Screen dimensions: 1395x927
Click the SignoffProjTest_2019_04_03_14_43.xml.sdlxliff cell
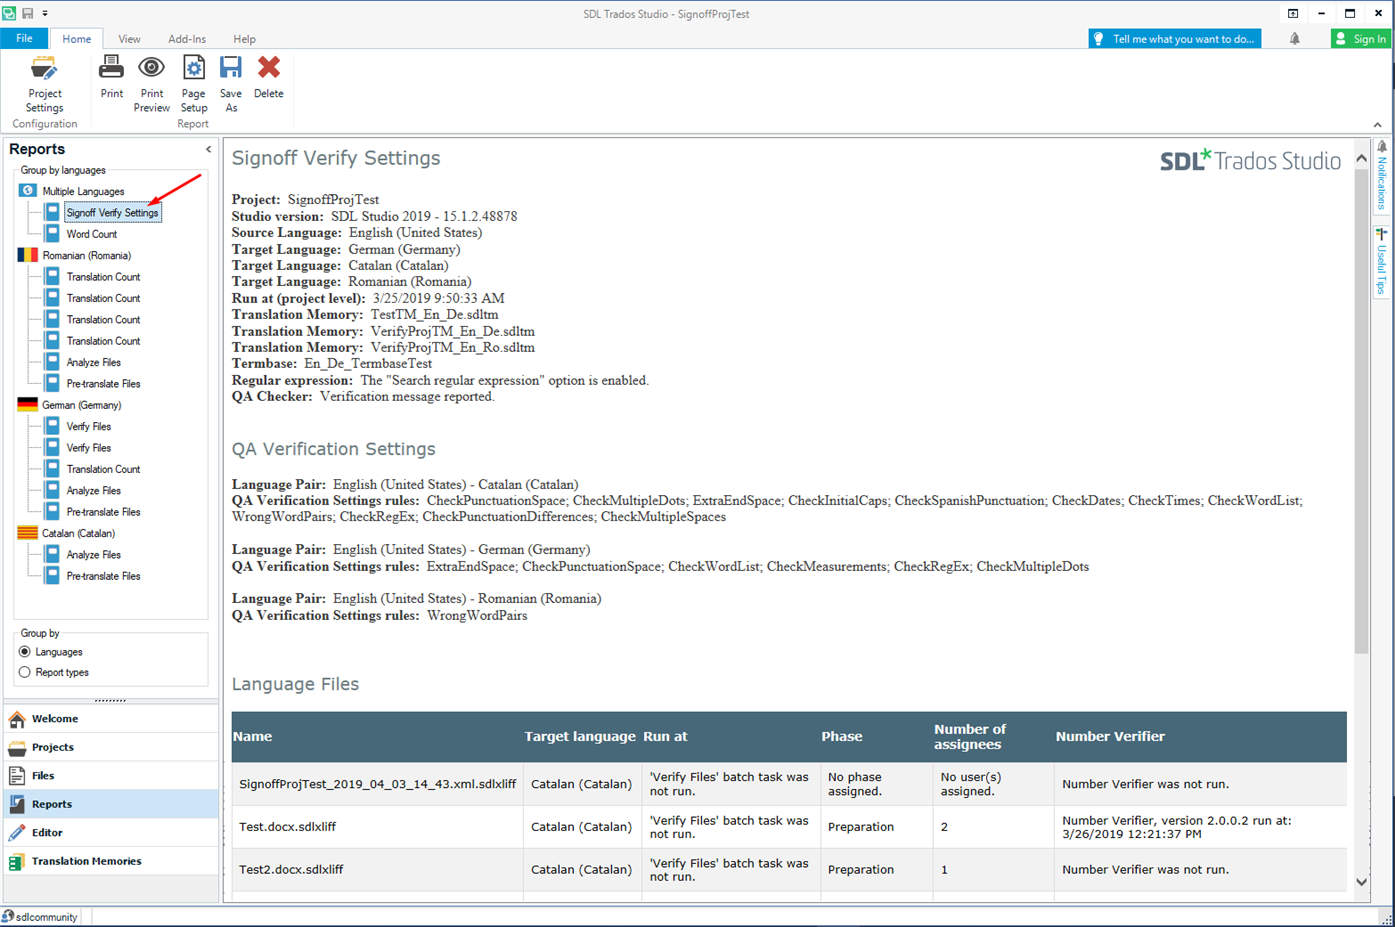click(378, 784)
